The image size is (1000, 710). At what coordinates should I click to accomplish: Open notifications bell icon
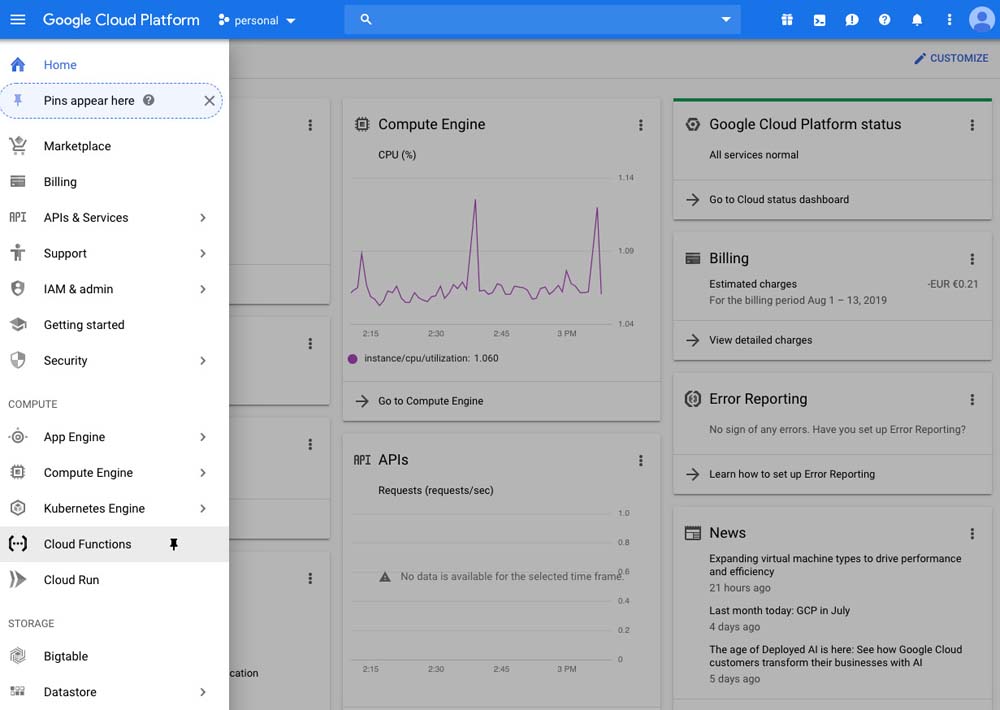(917, 20)
